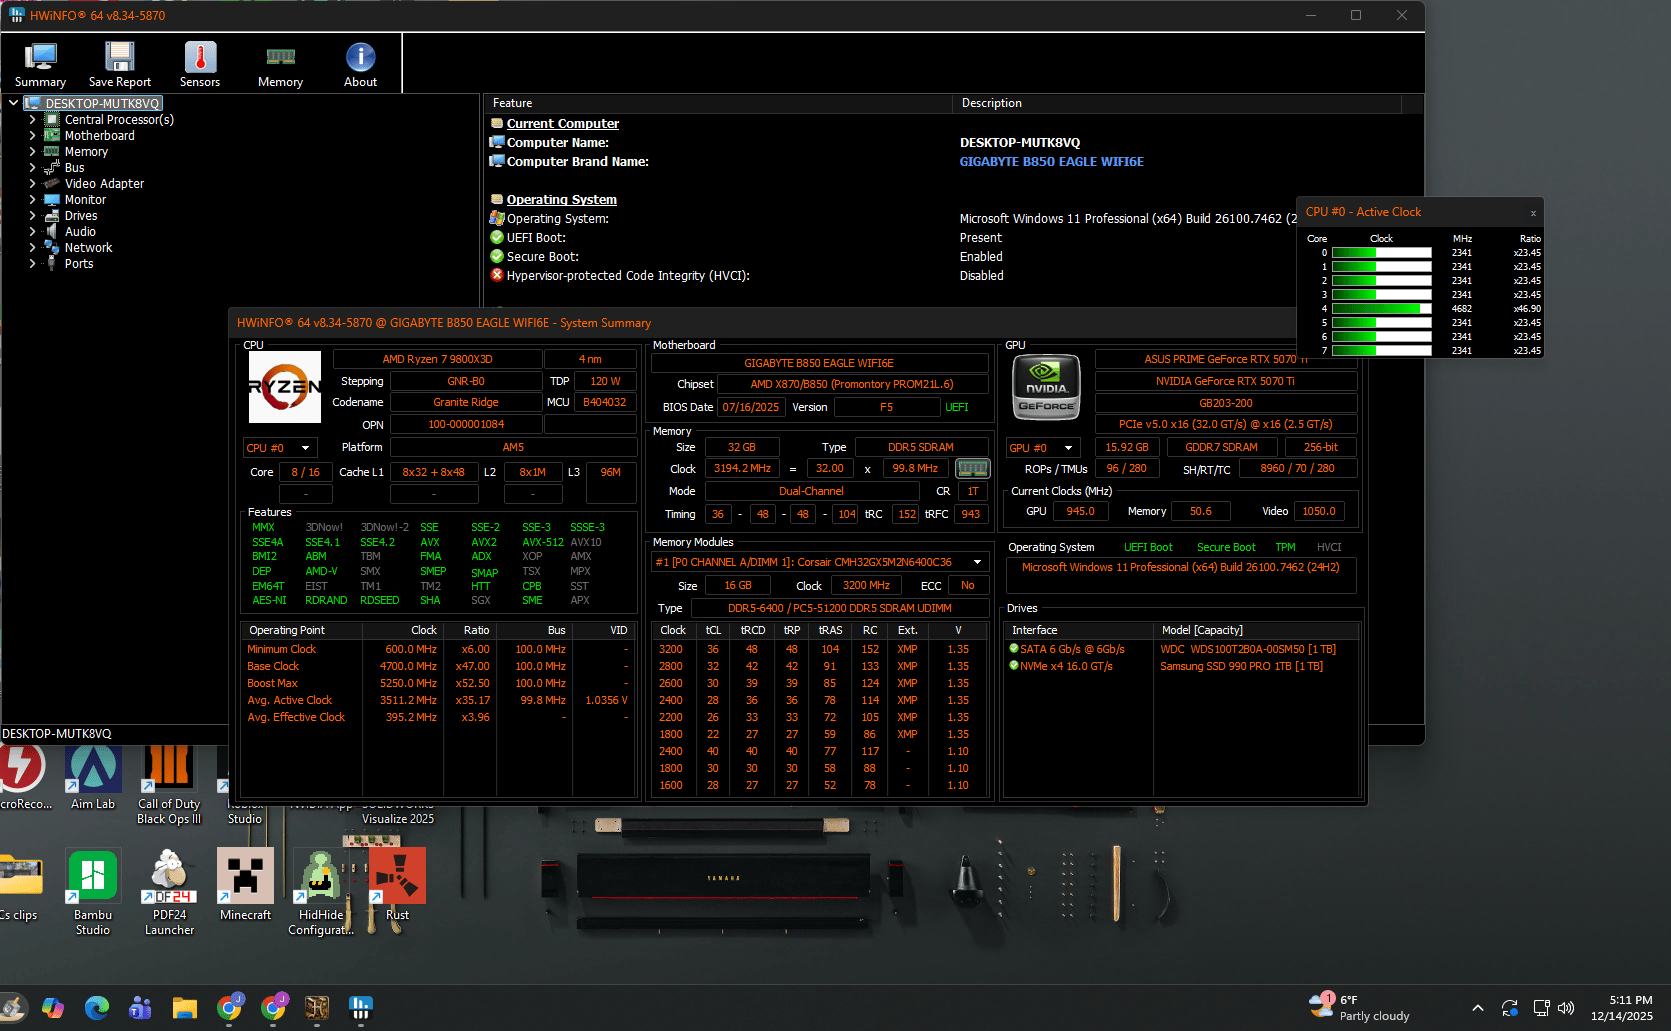
Task: Click the memory chip icon beside 99.8 MHz
Action: point(972,468)
